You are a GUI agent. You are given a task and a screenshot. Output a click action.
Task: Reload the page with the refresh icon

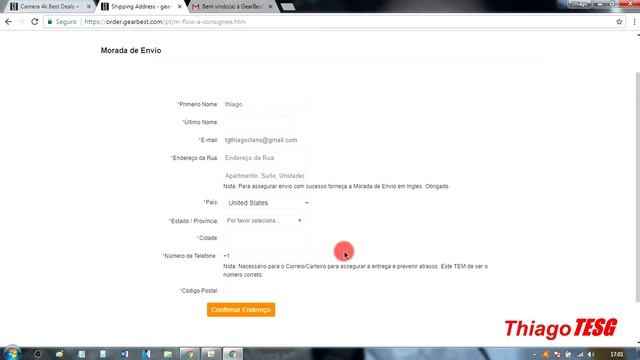click(x=35, y=22)
